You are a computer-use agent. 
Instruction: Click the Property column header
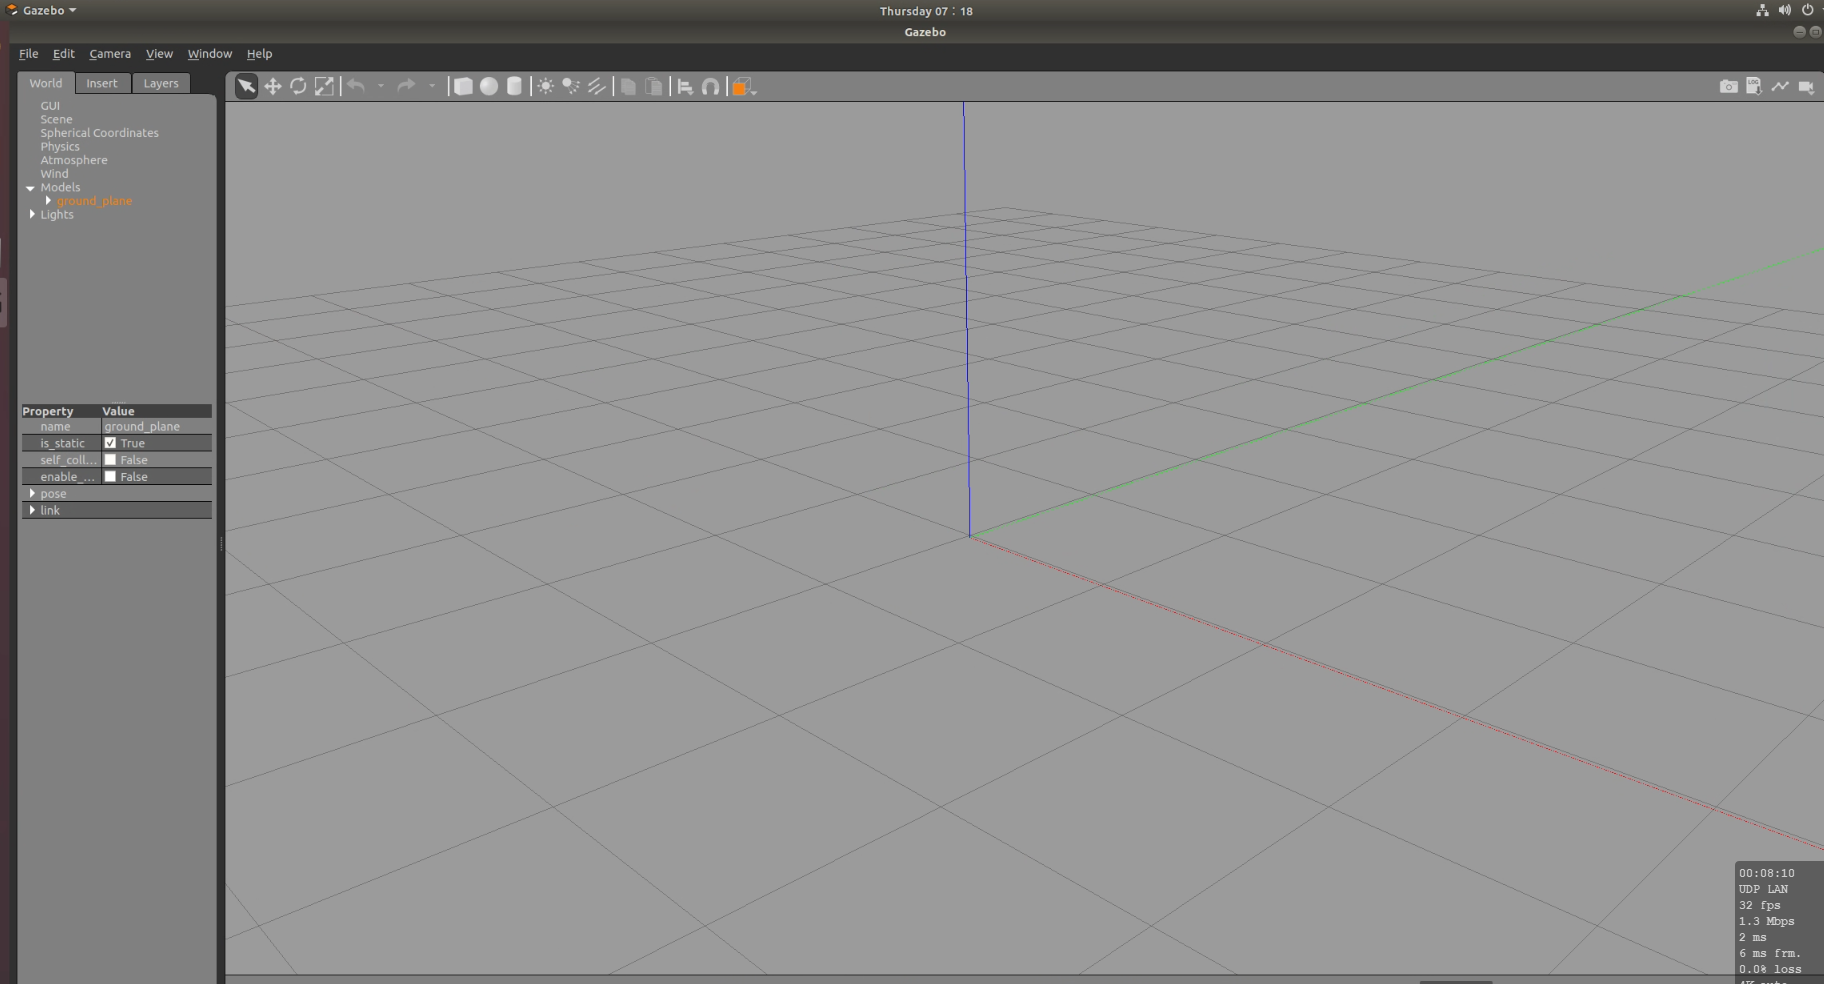point(61,411)
